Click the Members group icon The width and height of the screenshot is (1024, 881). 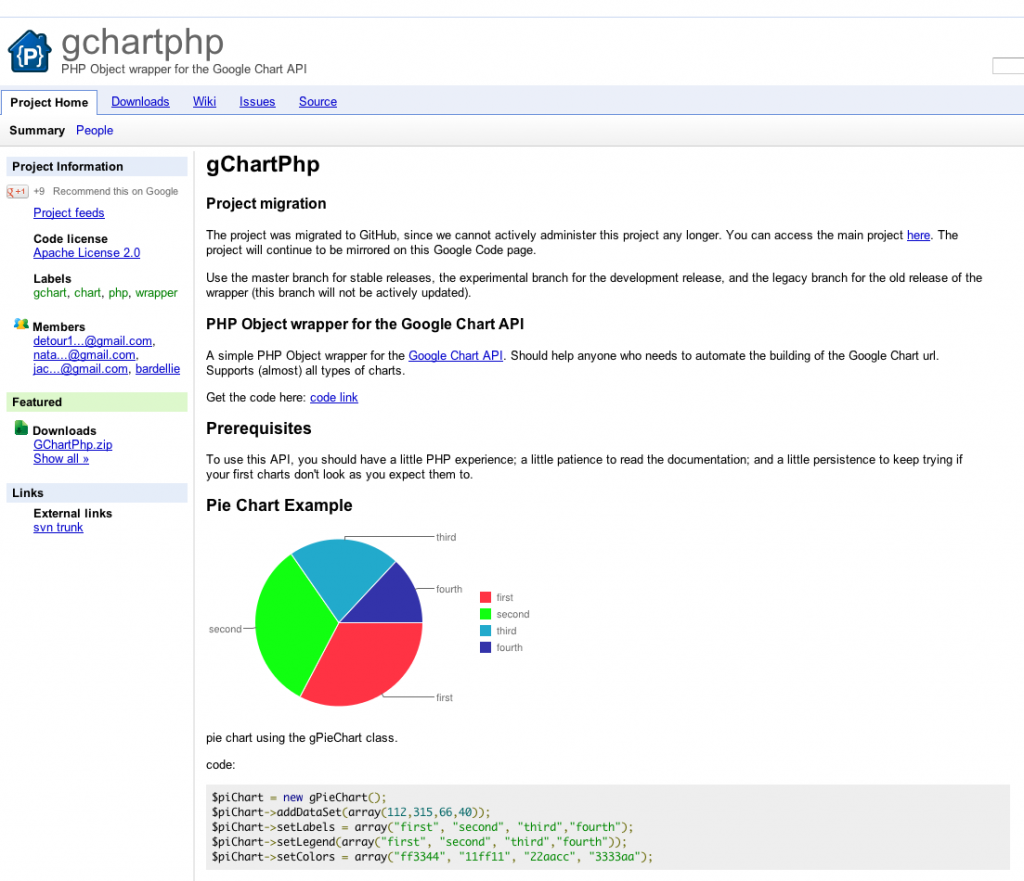point(23,324)
